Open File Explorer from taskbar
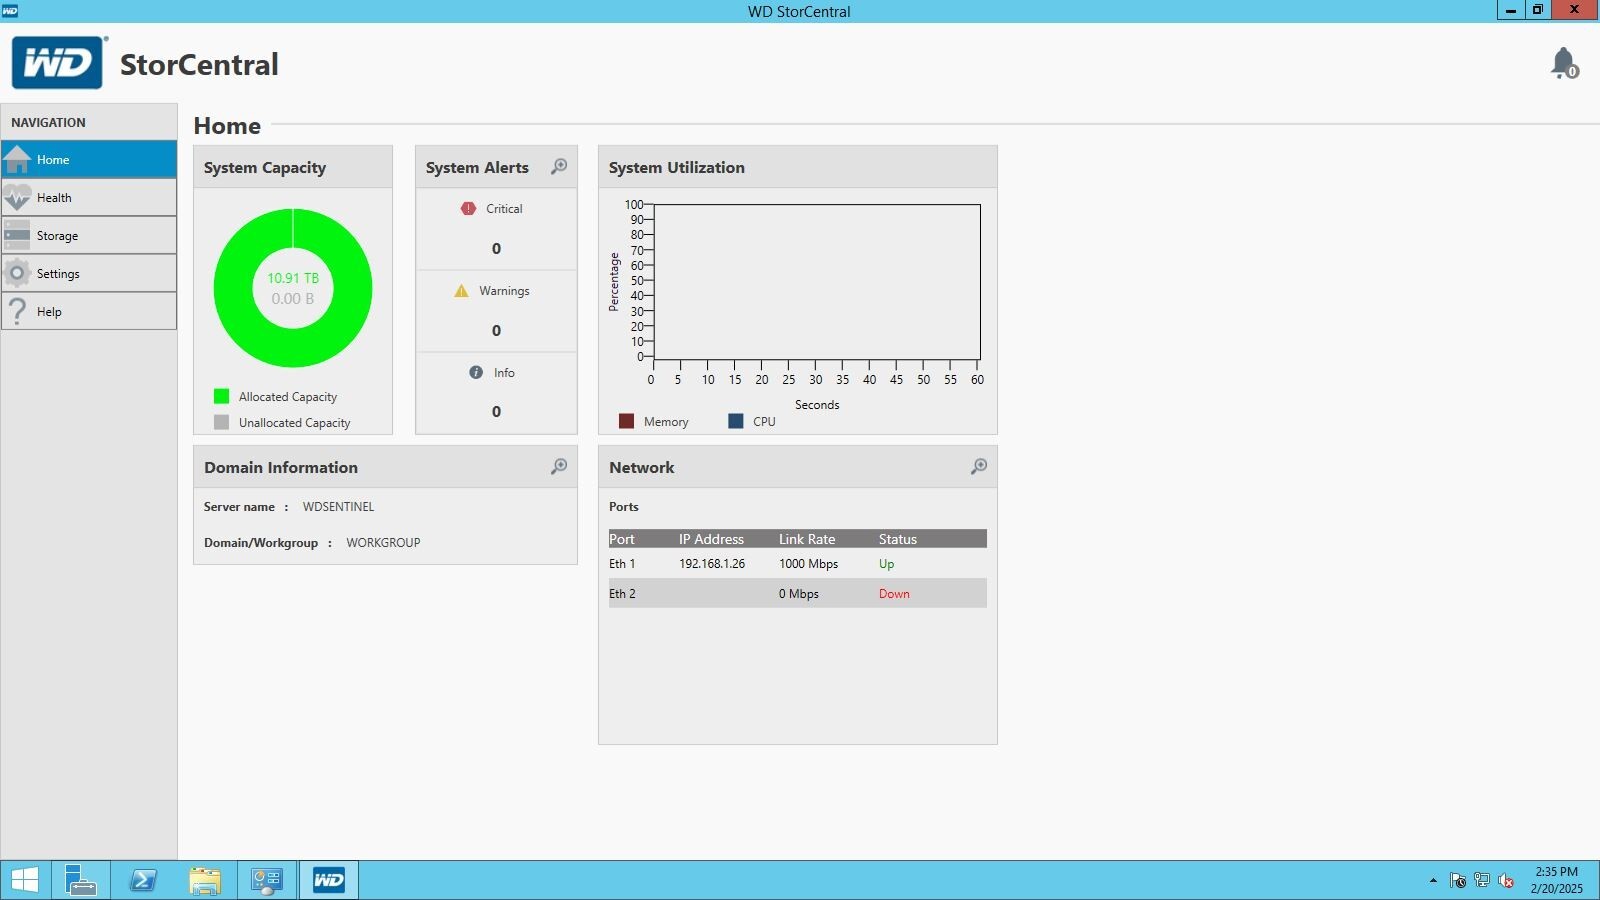The width and height of the screenshot is (1600, 900). coord(205,880)
